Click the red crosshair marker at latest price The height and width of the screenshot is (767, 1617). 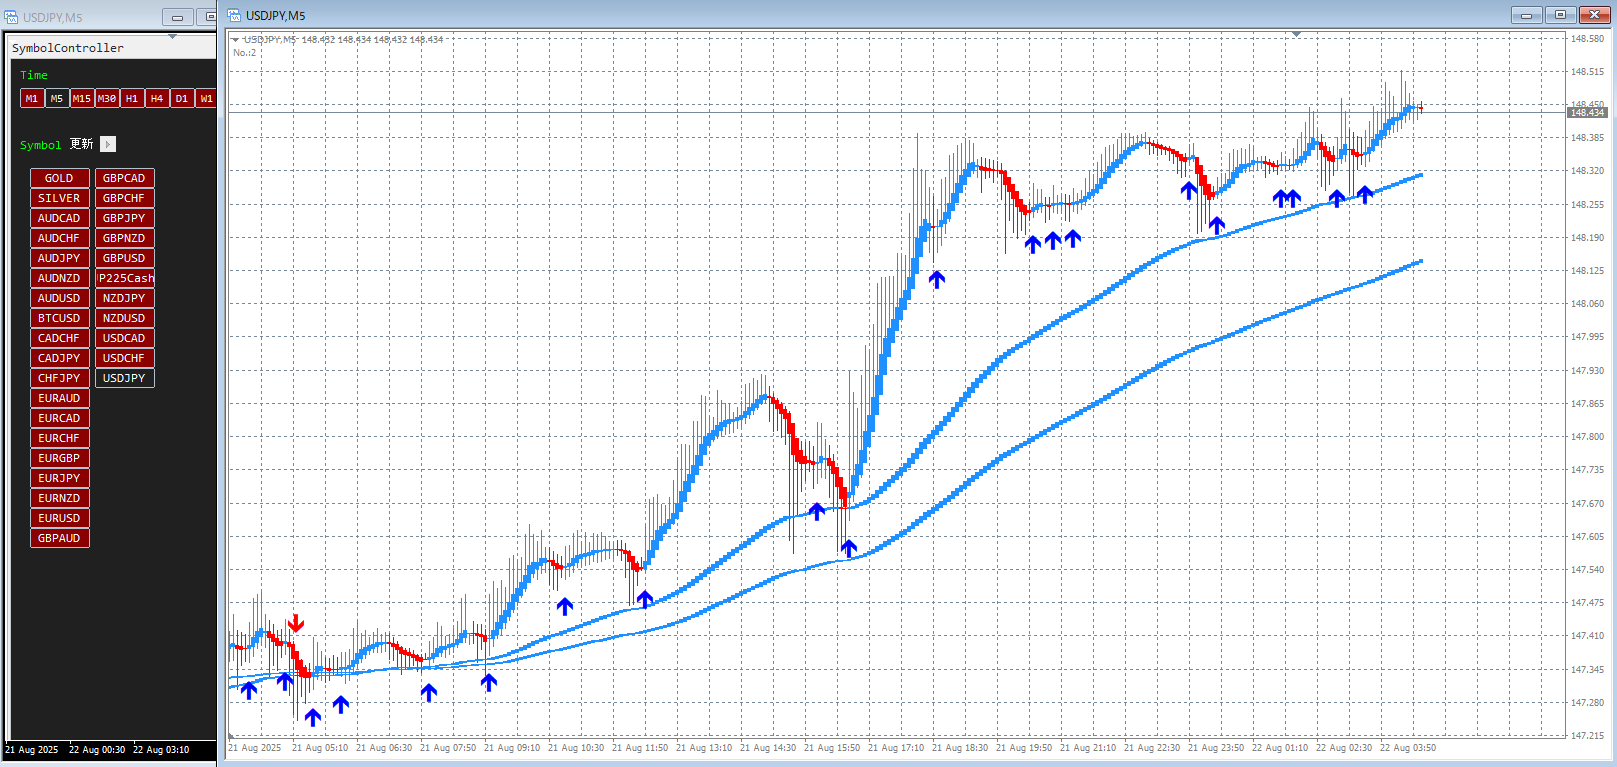click(1420, 106)
